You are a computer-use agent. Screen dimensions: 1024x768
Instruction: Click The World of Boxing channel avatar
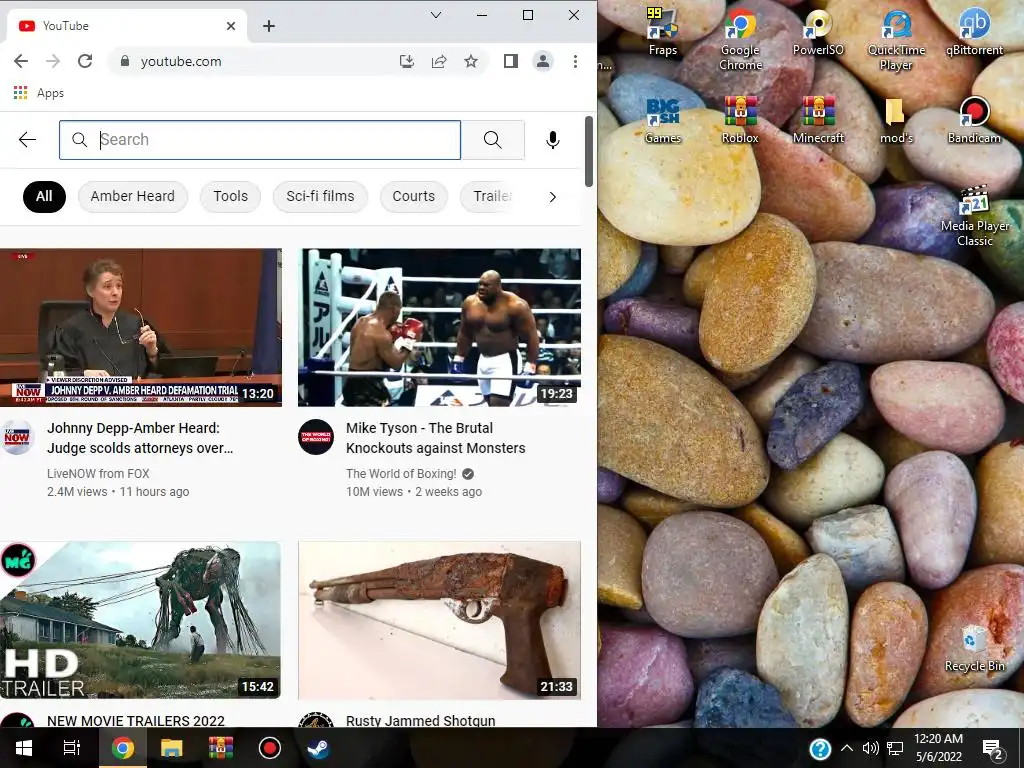(316, 437)
